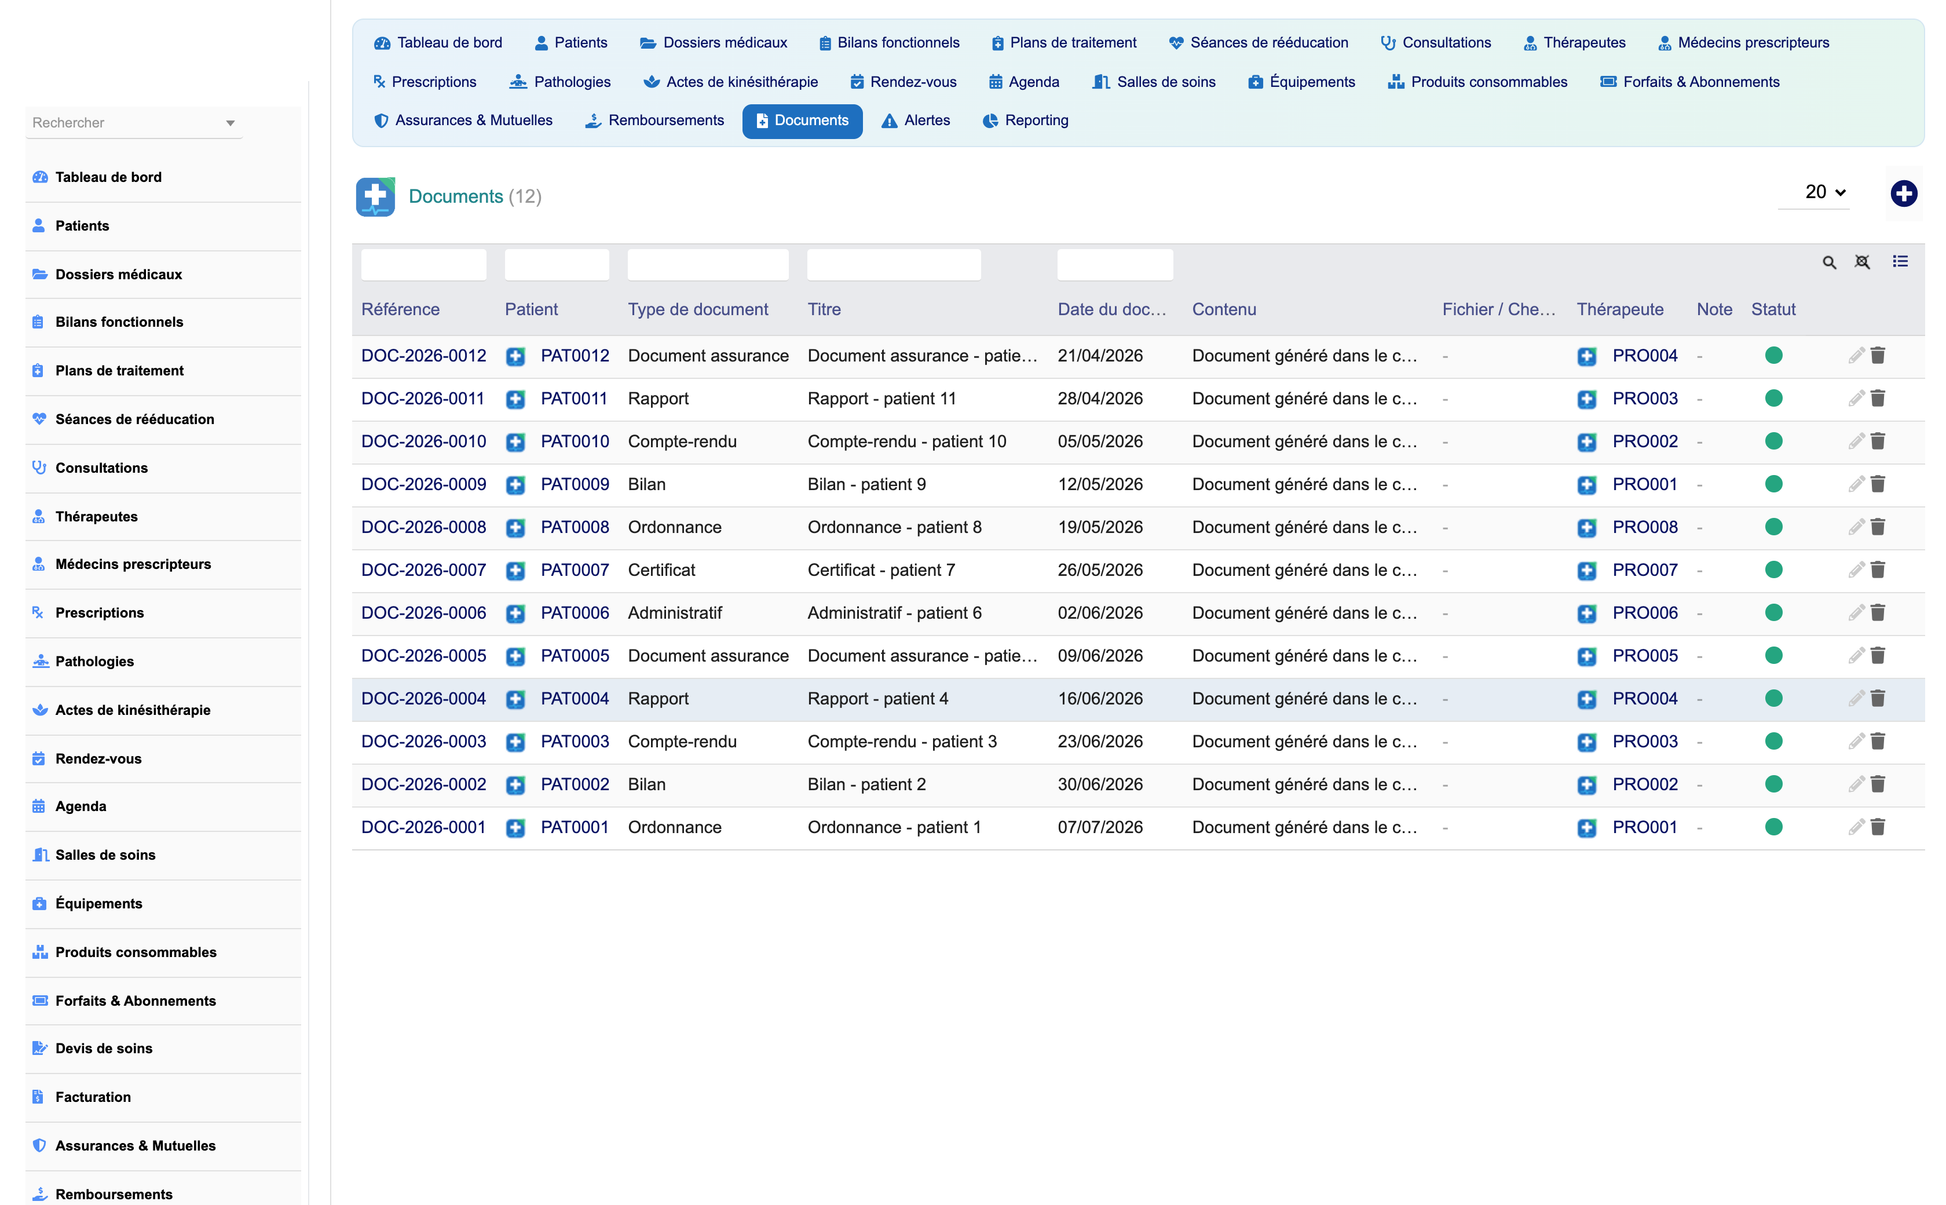Click the Titre filter input field
The width and height of the screenshot is (1946, 1205).
click(x=893, y=264)
